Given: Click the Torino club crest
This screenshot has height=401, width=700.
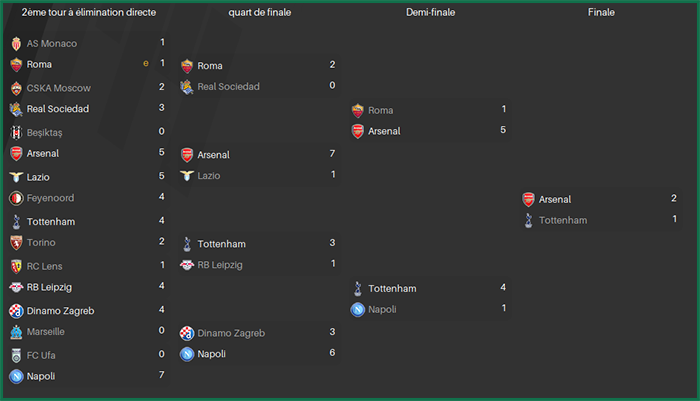Looking at the screenshot, I should (16, 242).
